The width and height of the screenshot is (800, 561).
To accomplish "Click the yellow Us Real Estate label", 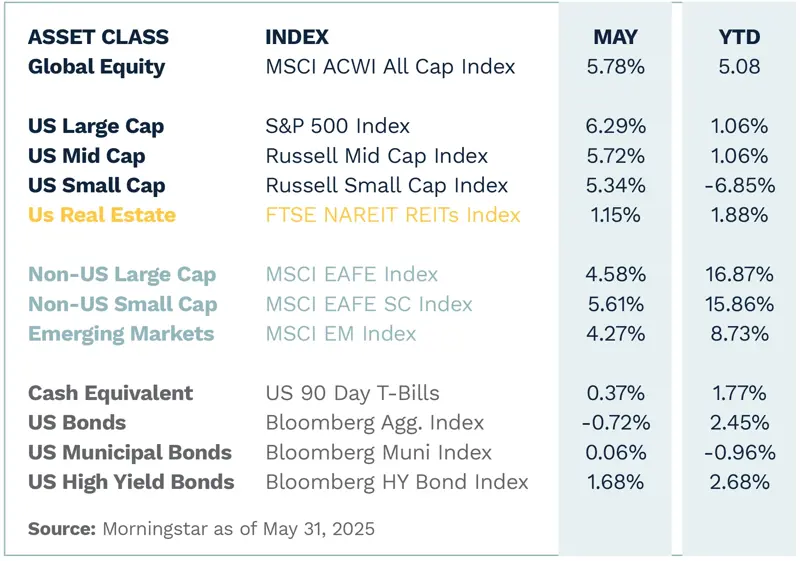I will click(x=101, y=215).
